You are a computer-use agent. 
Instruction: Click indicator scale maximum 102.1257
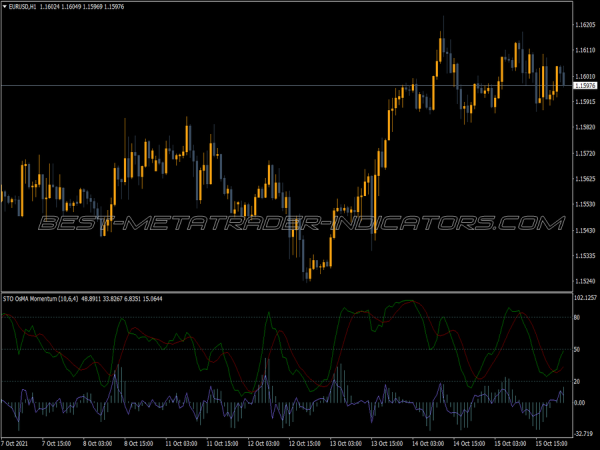point(585,298)
